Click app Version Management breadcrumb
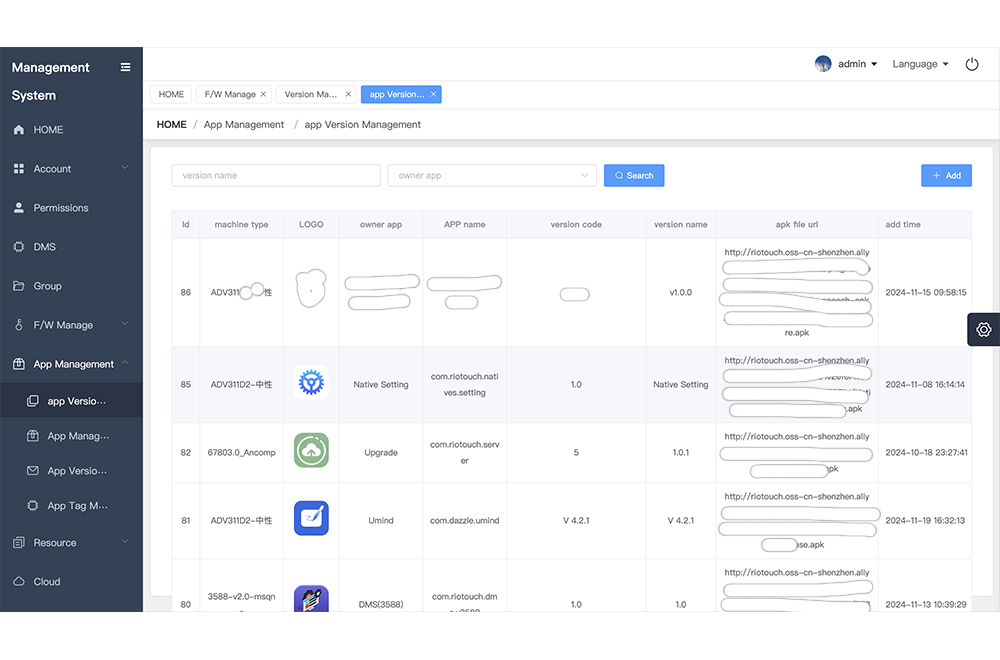 pos(362,124)
